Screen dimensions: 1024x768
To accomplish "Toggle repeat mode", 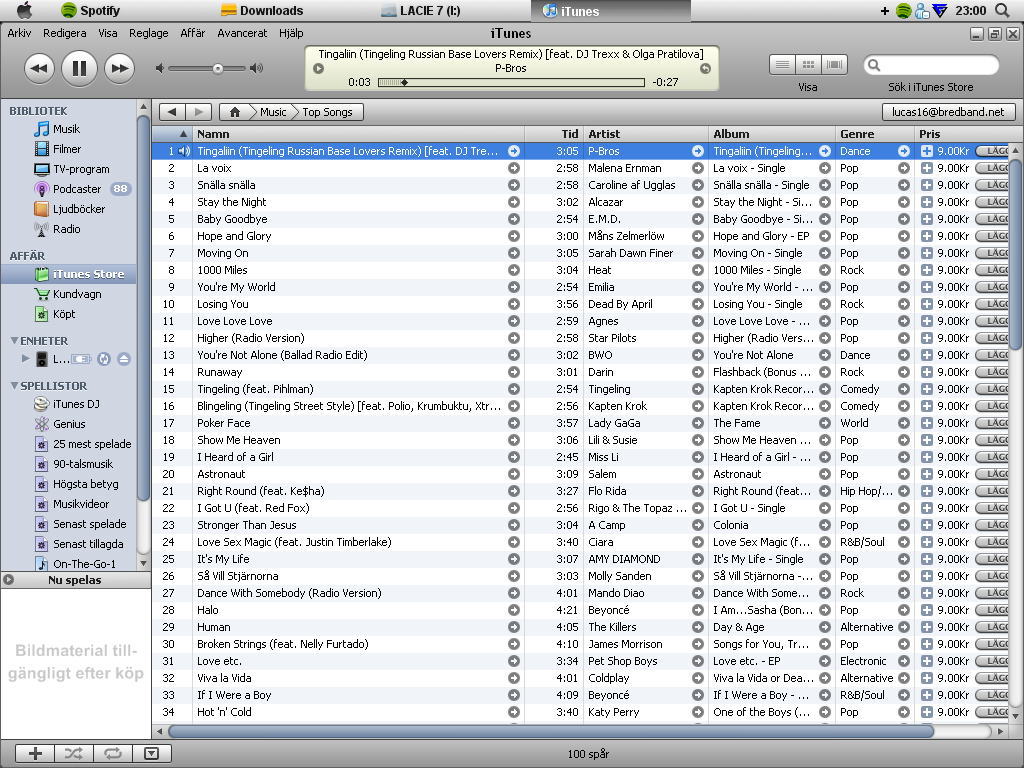I will coord(112,754).
